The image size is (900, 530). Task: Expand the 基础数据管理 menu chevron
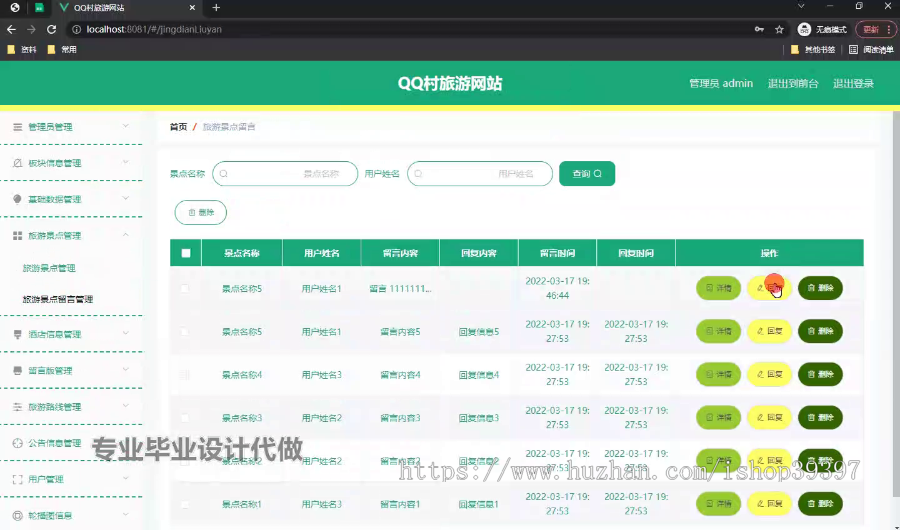tap(126, 198)
